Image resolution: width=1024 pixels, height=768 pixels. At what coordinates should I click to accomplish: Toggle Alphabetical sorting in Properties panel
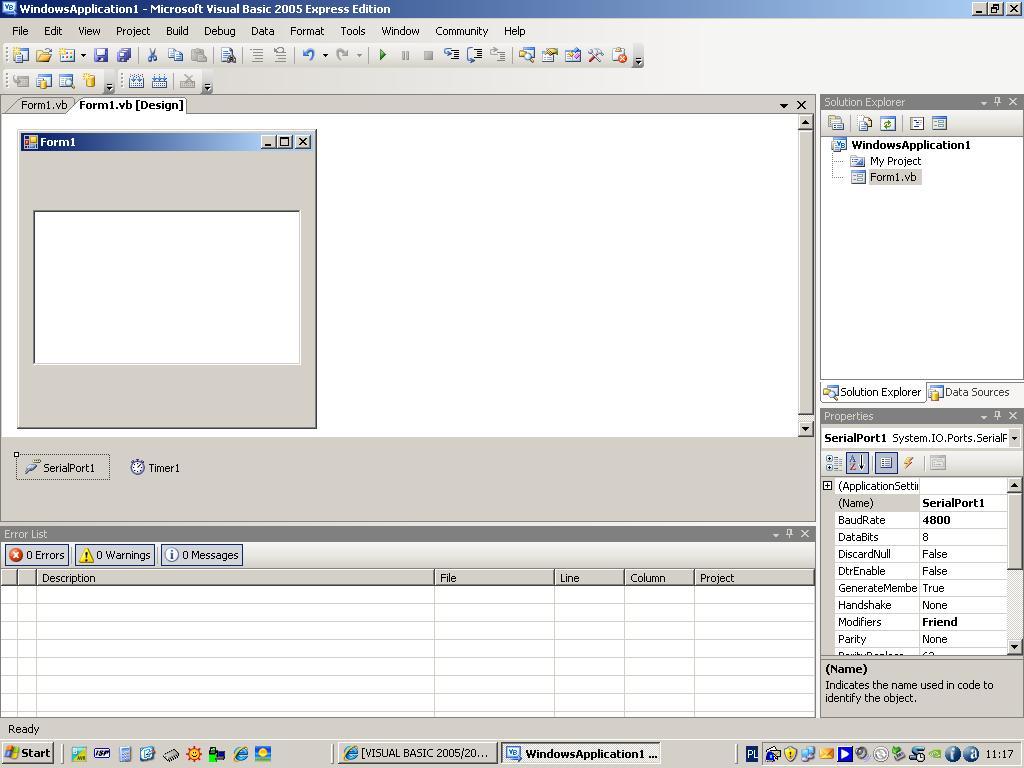[857, 462]
